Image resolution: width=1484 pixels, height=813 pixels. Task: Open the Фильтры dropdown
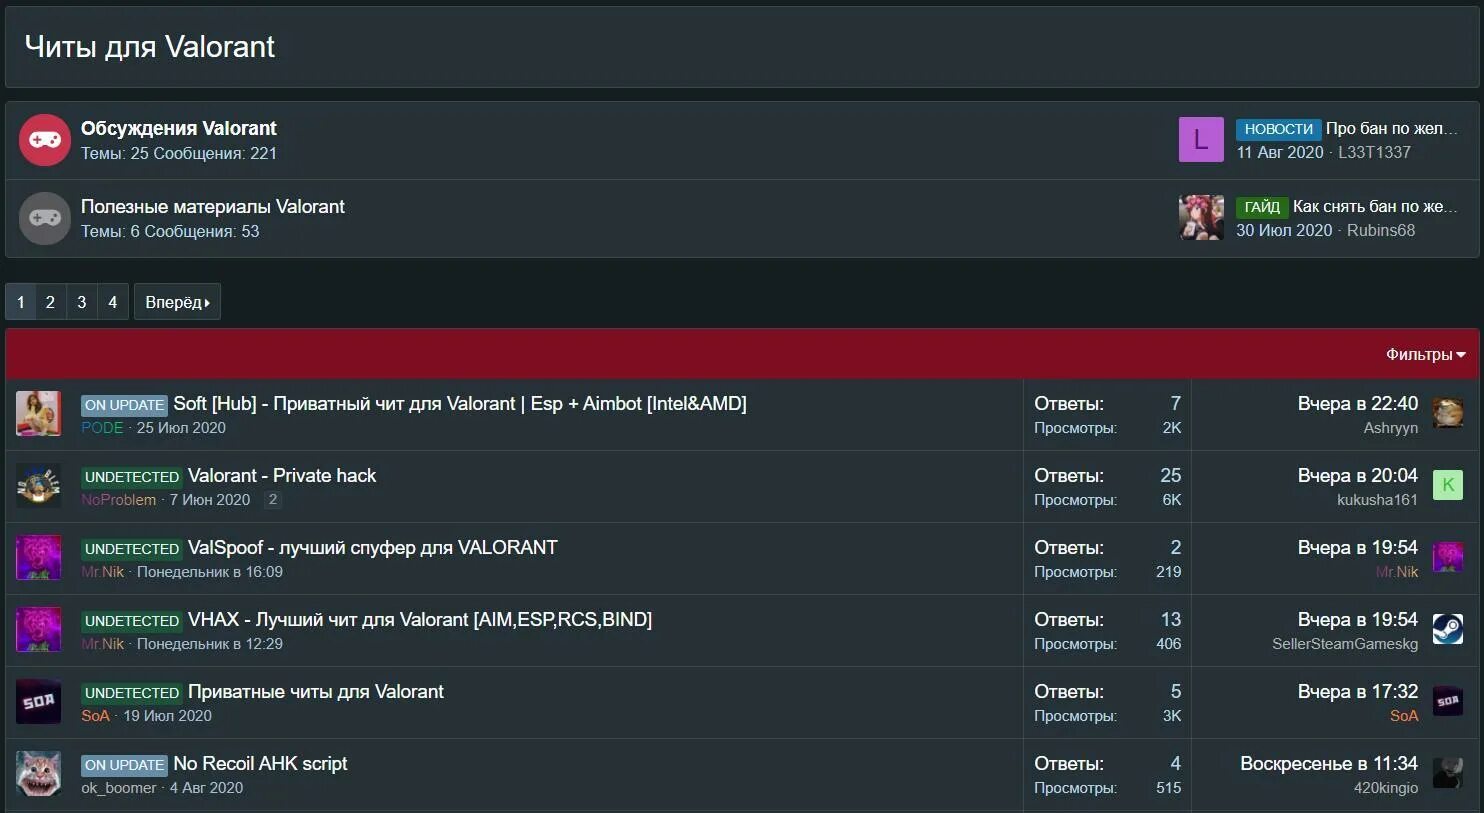click(x=1425, y=355)
